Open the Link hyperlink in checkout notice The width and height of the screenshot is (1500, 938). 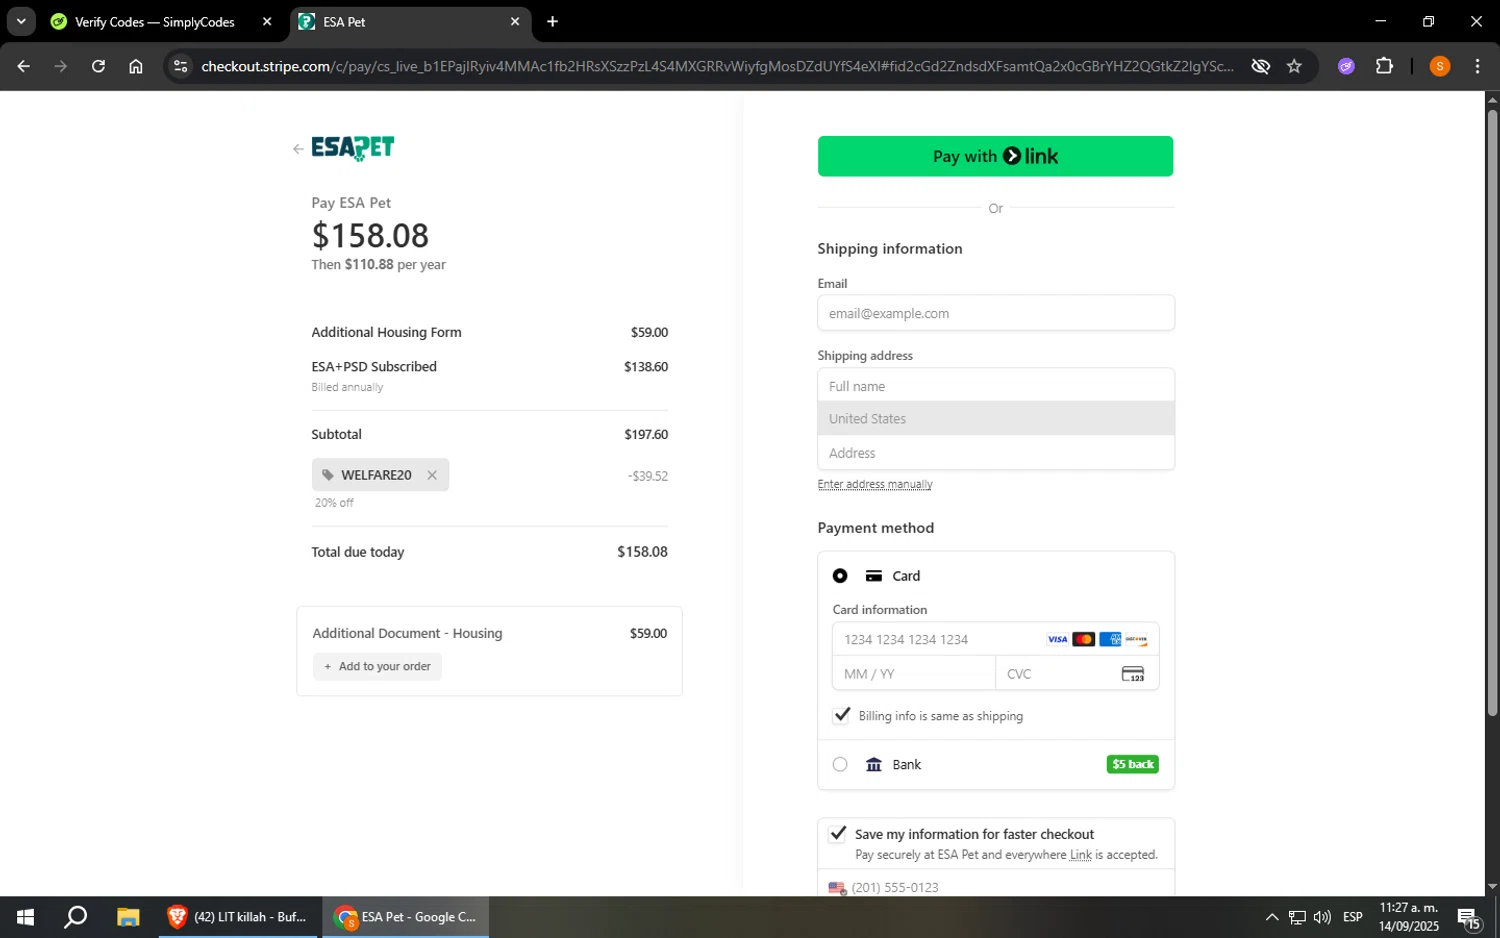click(x=1080, y=855)
